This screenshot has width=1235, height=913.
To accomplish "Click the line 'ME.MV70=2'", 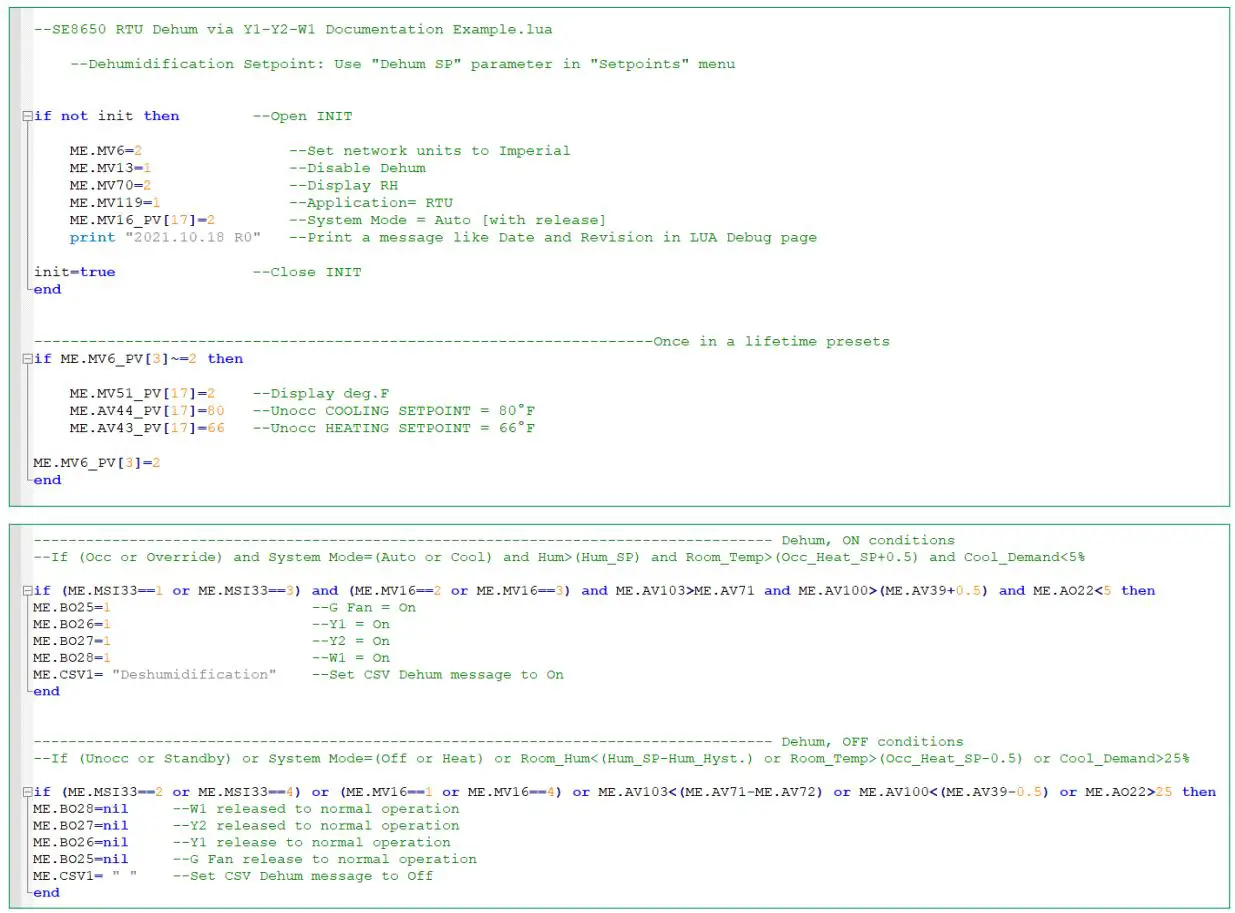I will [110, 185].
